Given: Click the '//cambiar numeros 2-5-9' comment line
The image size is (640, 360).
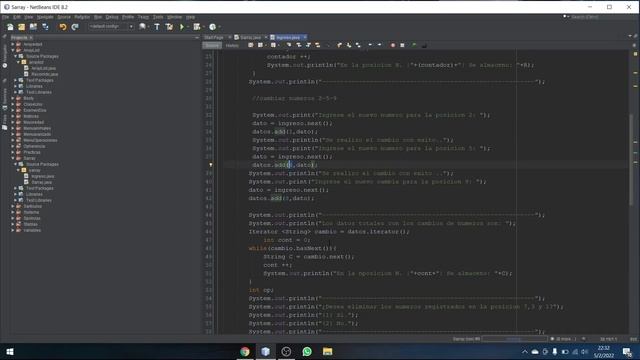Looking at the screenshot, I should 294,98.
